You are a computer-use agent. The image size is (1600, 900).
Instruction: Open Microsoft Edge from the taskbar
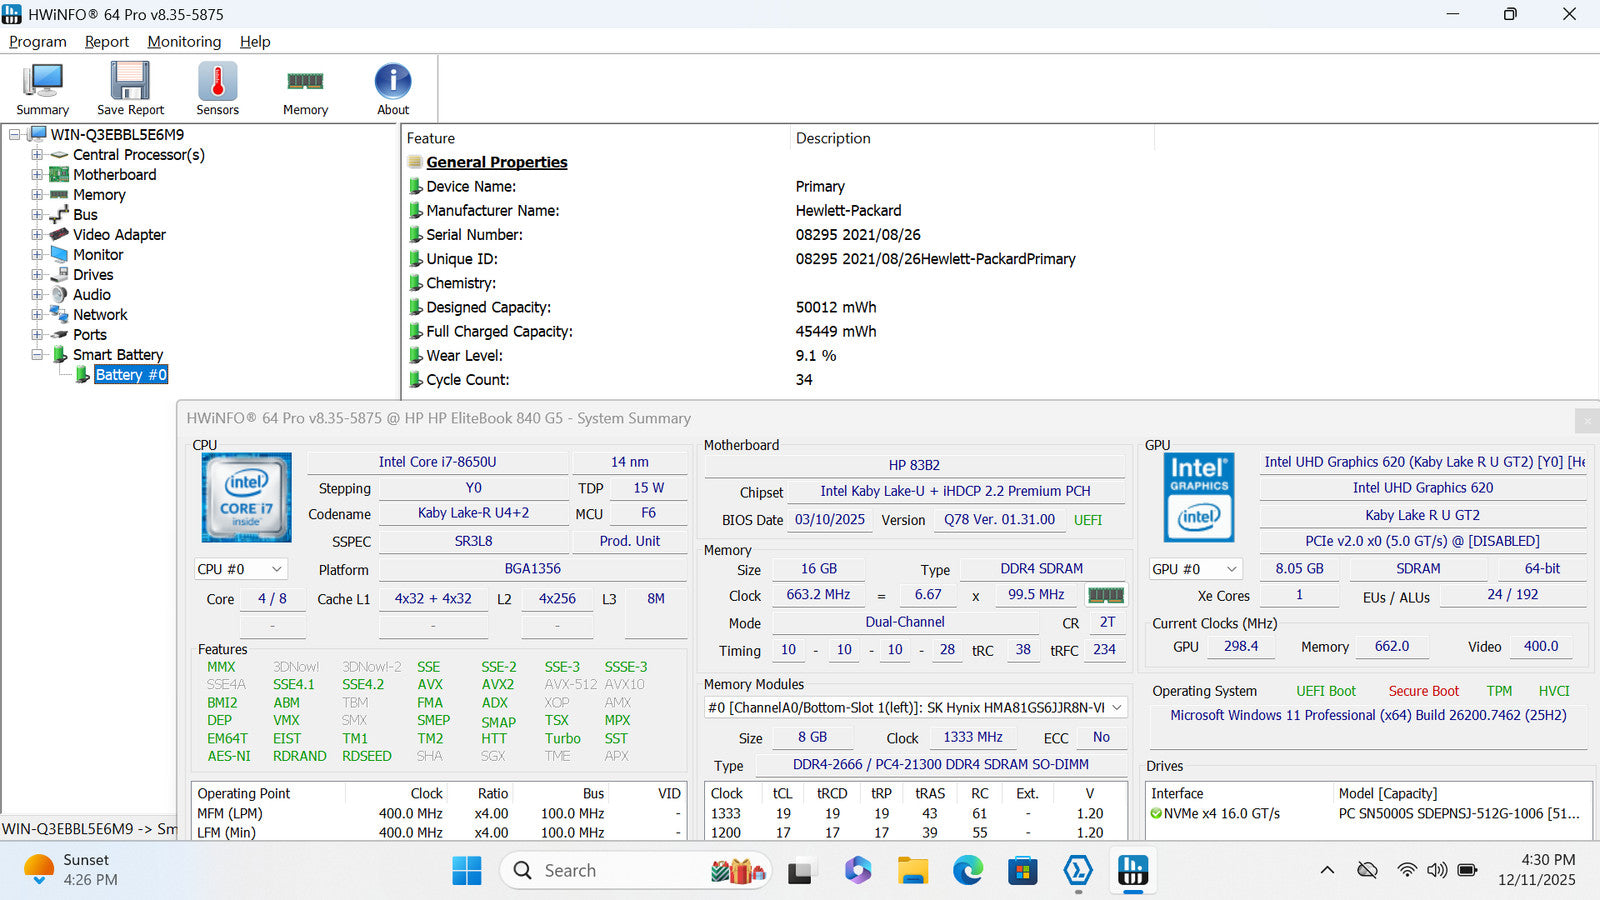point(967,871)
